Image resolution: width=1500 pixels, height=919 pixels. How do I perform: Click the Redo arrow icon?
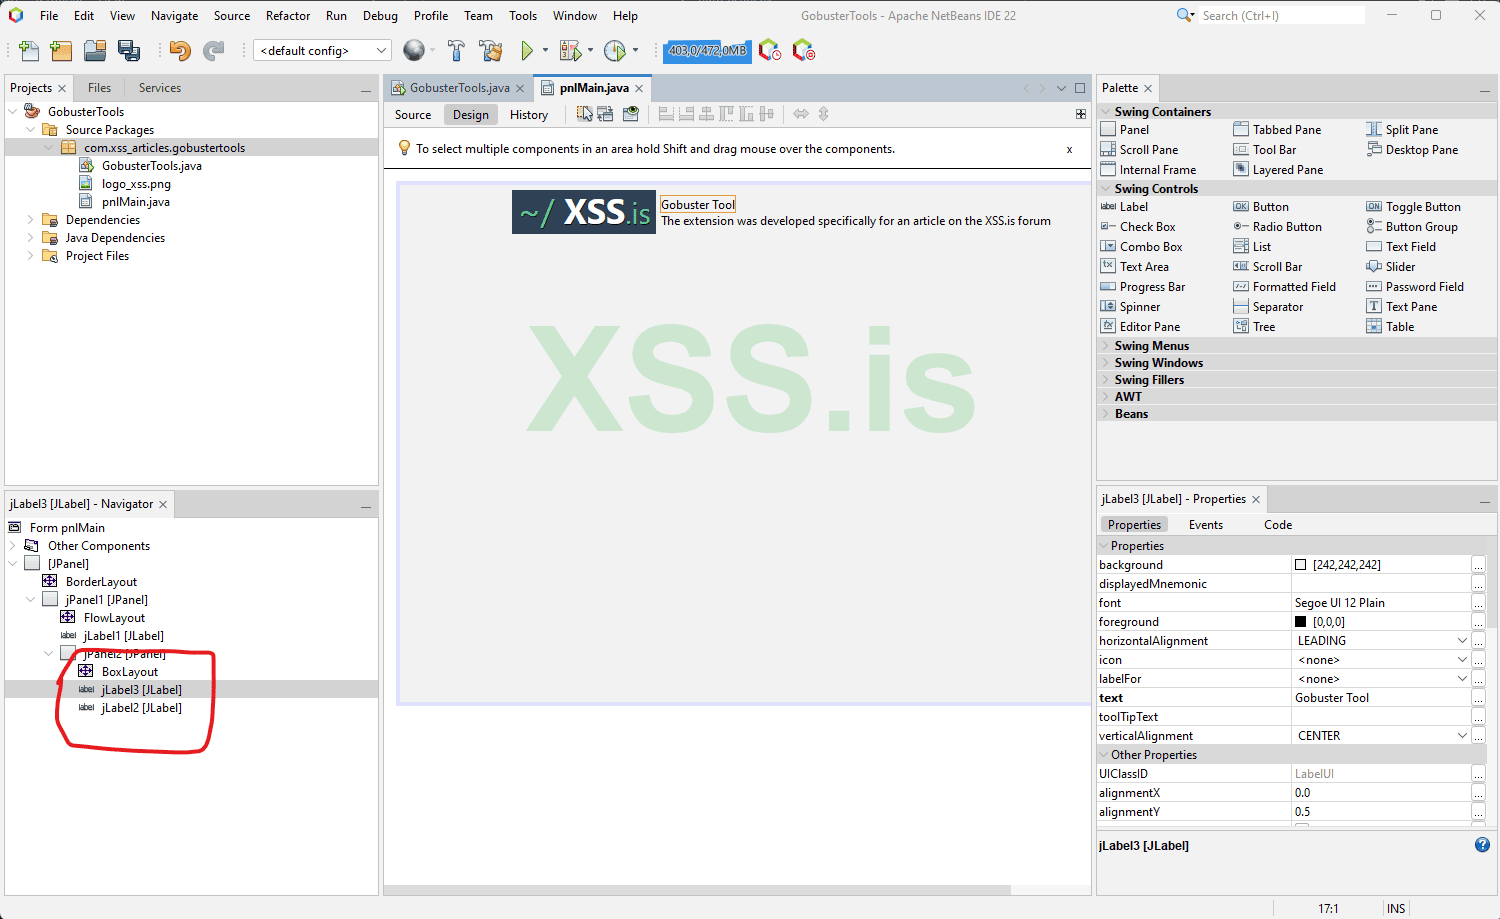214,51
